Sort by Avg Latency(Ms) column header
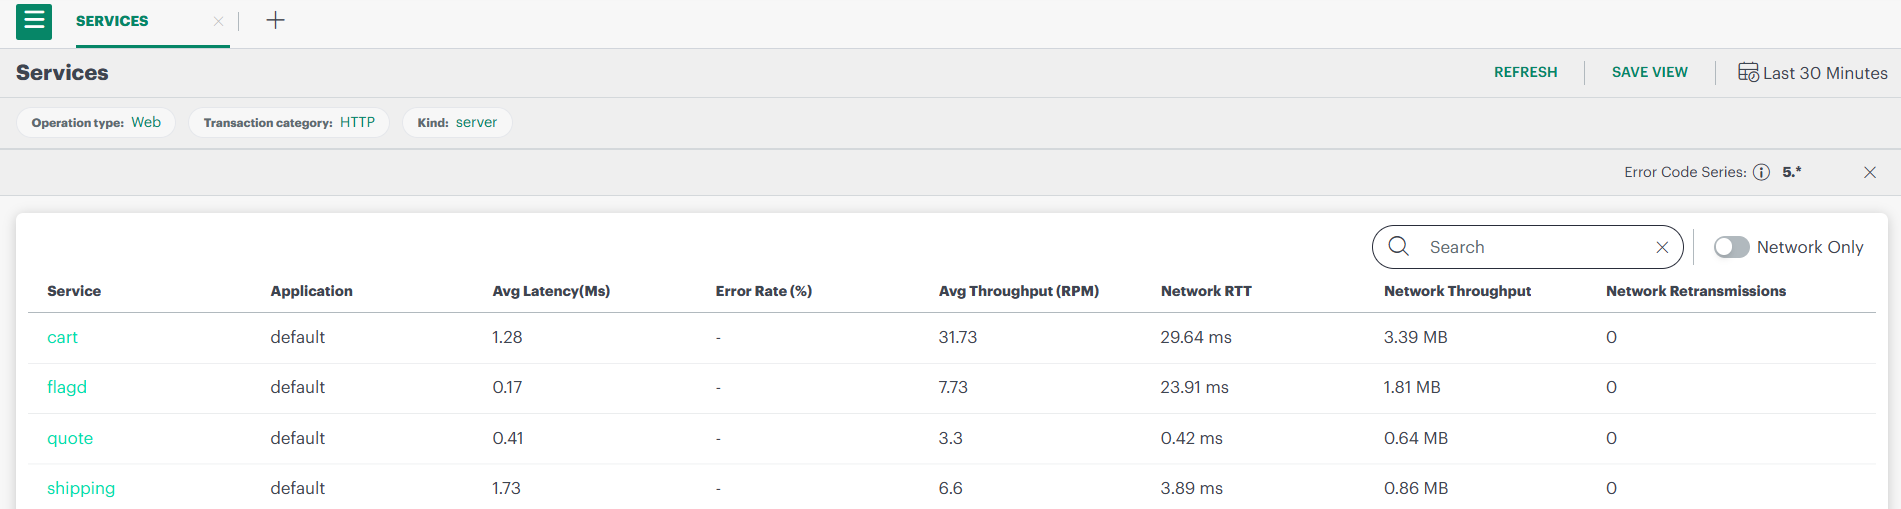This screenshot has height=509, width=1901. click(551, 291)
